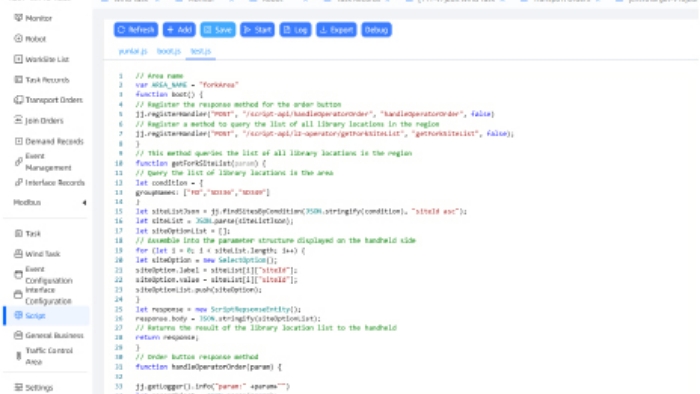Expand the Modbus menu arrow
Viewport: 700px width, 394px height.
[x=84, y=203]
